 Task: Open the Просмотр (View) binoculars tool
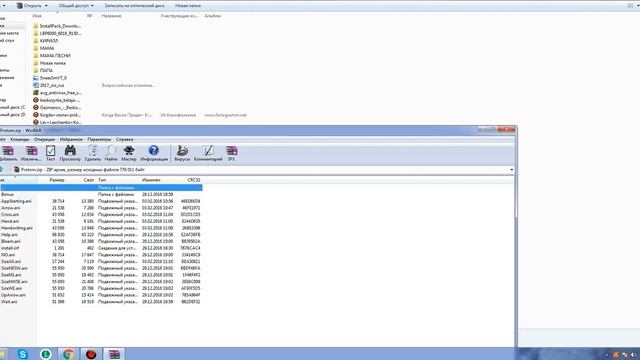(x=70, y=153)
